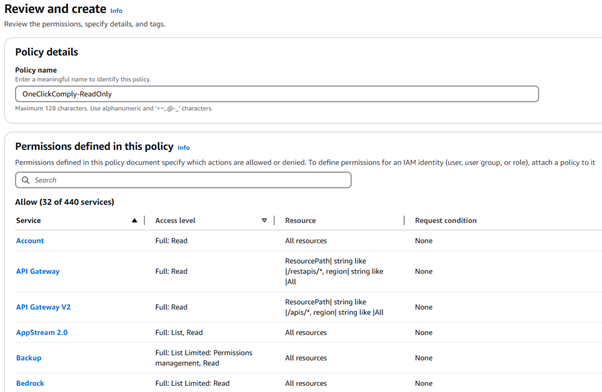Viewport: 602px width, 392px height.
Task: Click the /restapis/* resource text for API Gateway
Action: [334, 271]
